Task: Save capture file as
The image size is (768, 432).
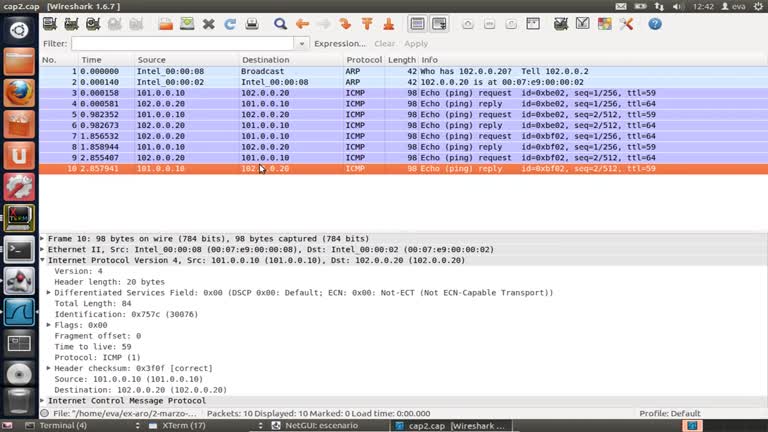Action: click(x=187, y=24)
